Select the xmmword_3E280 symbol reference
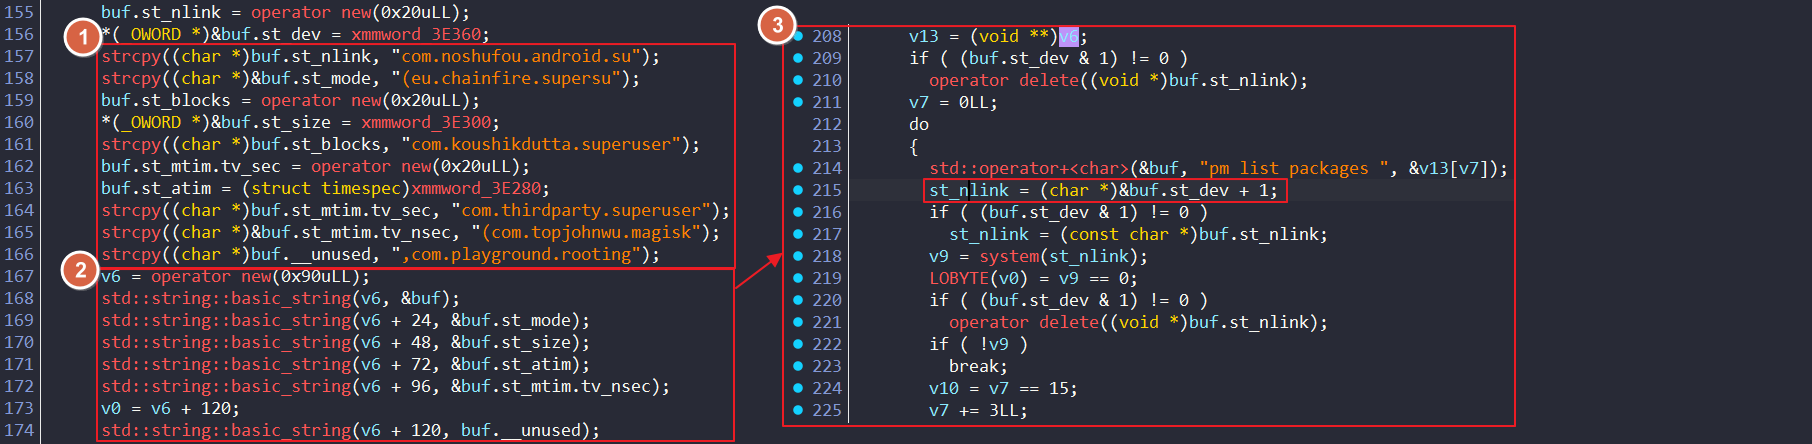Screen dimensions: 1812x444 (x=476, y=188)
